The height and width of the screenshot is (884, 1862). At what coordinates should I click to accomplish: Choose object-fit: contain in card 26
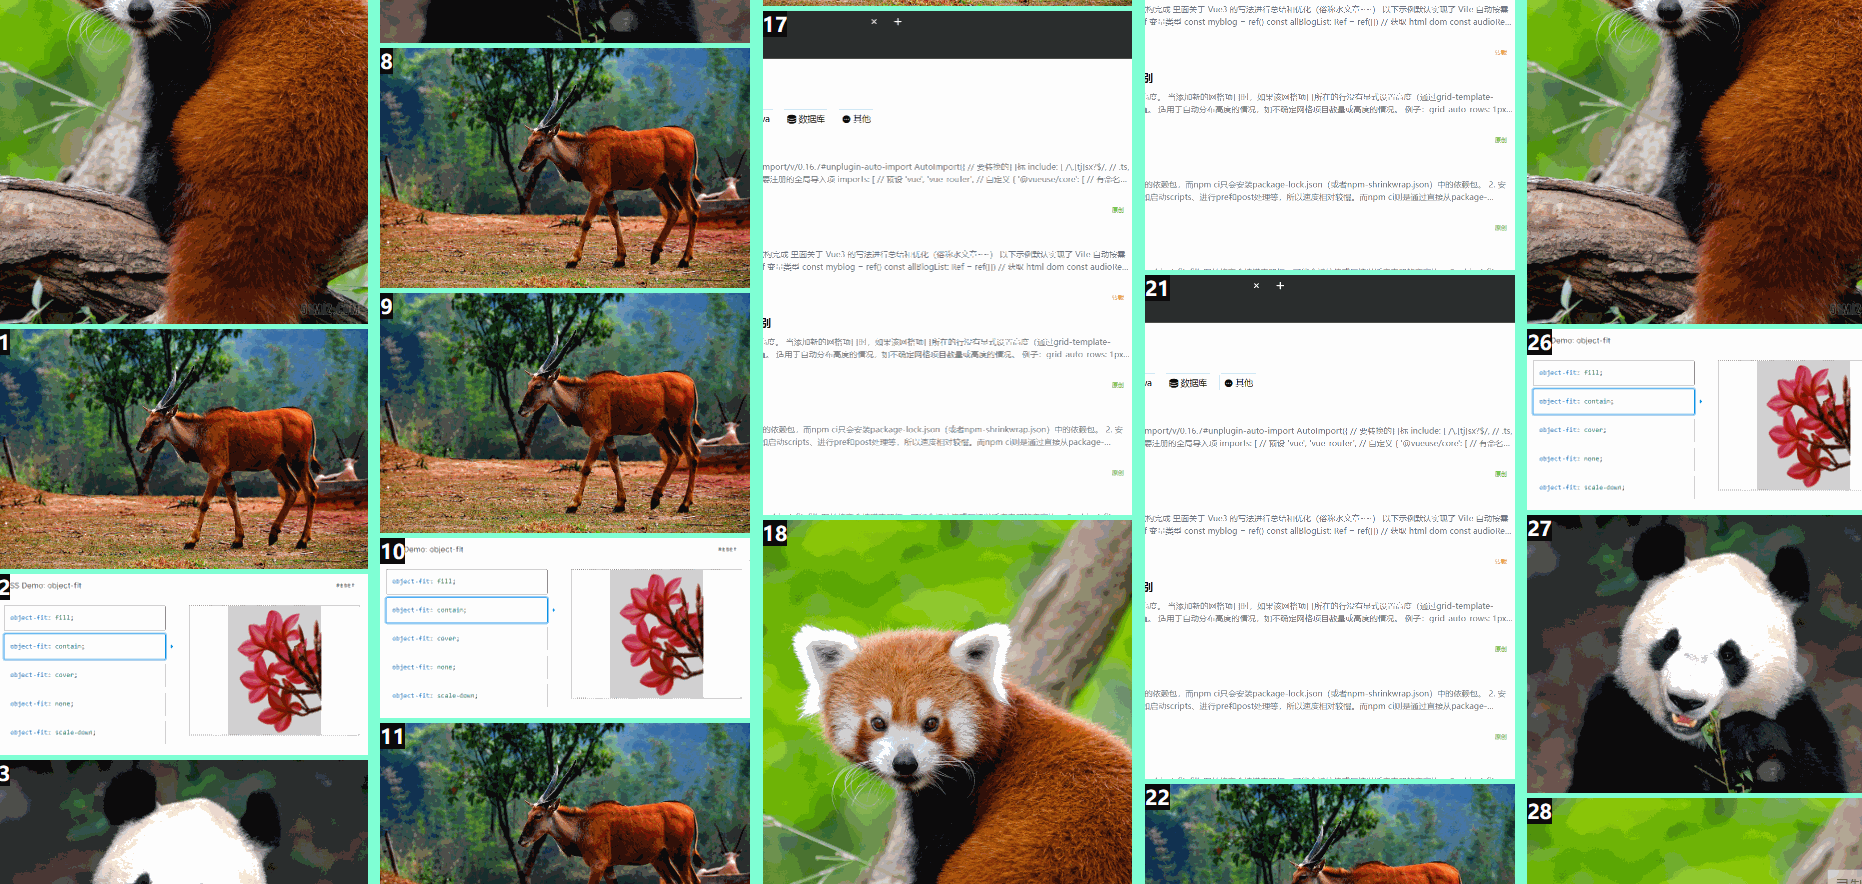click(x=1614, y=402)
